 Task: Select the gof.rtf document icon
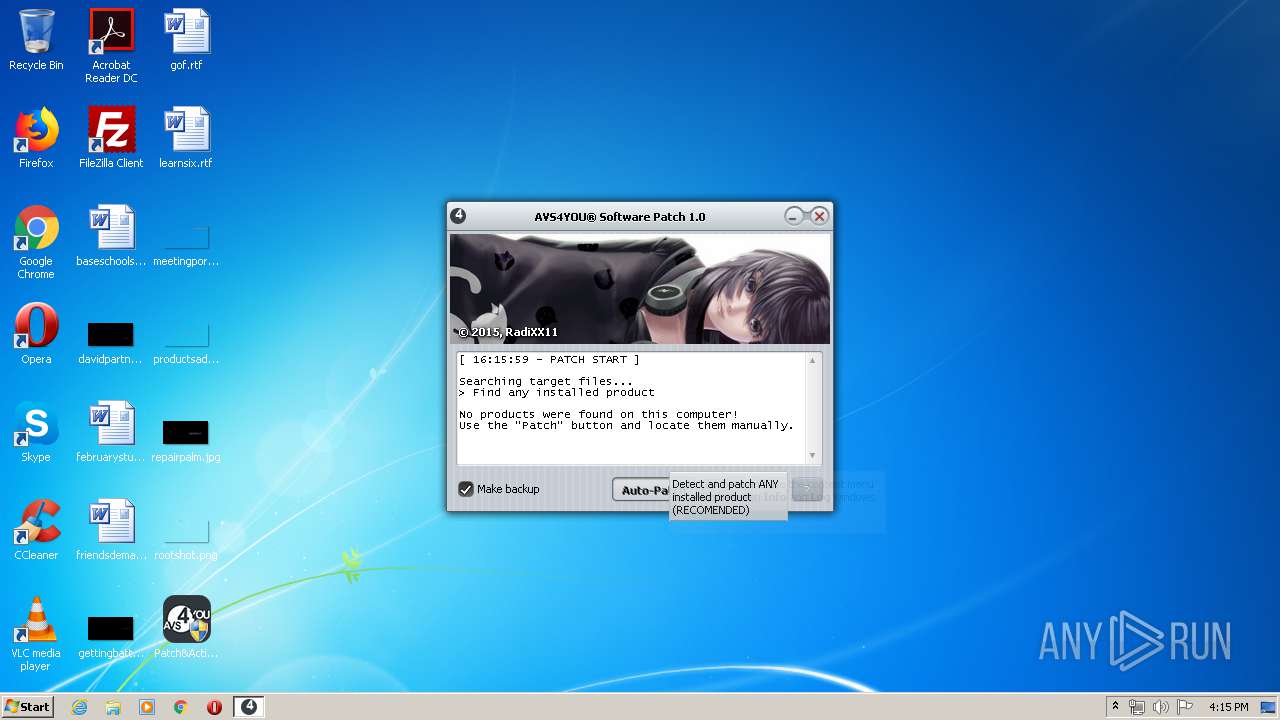coord(186,41)
